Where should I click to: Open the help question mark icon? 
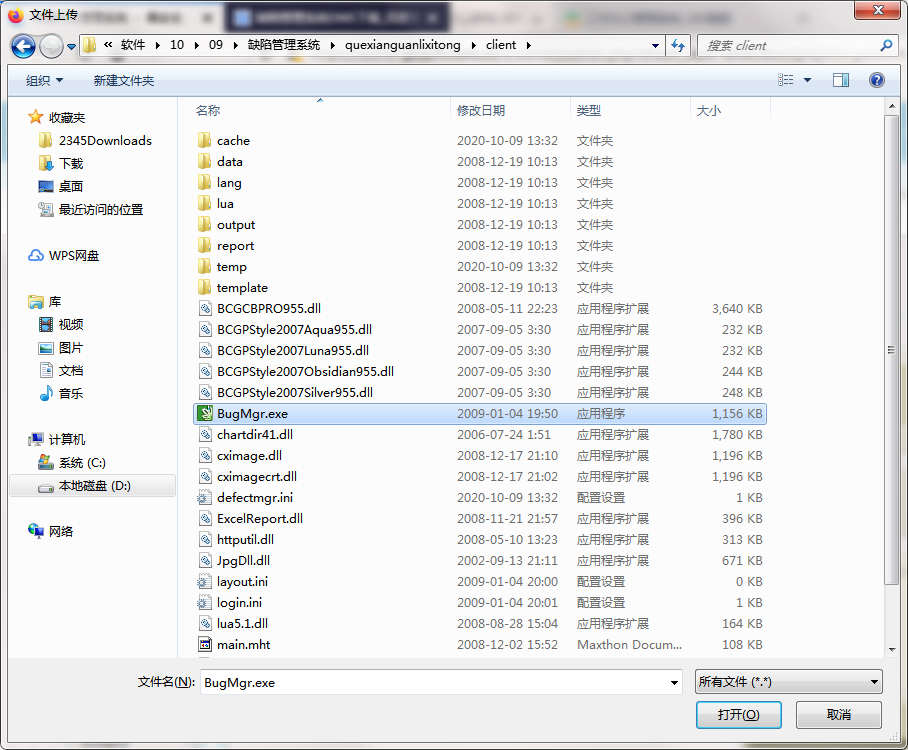876,80
